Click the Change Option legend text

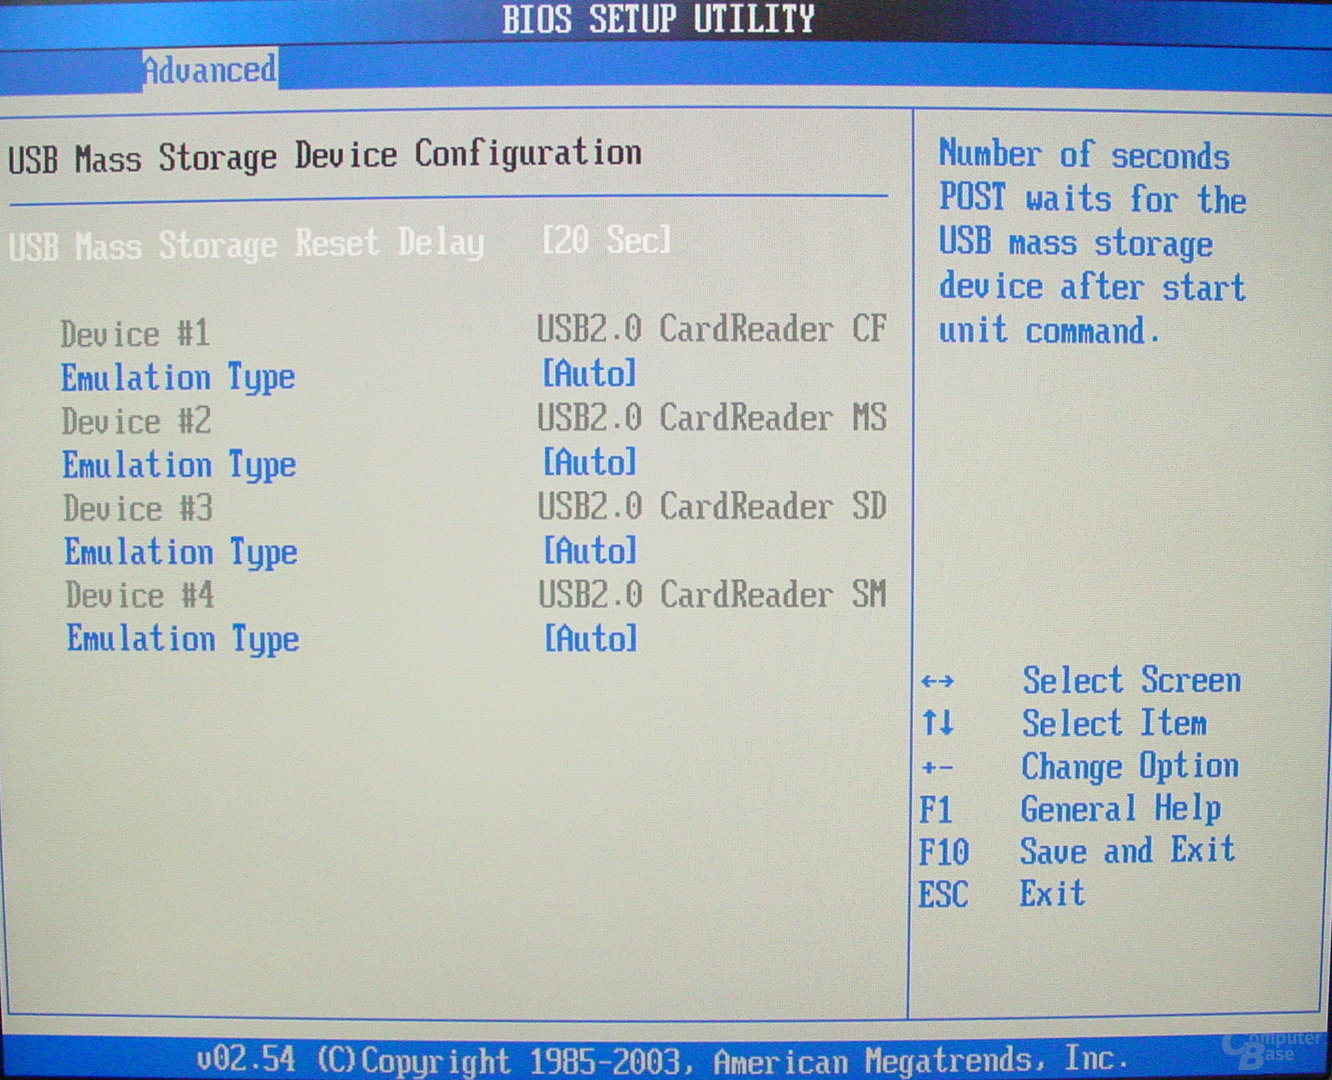point(1130,767)
